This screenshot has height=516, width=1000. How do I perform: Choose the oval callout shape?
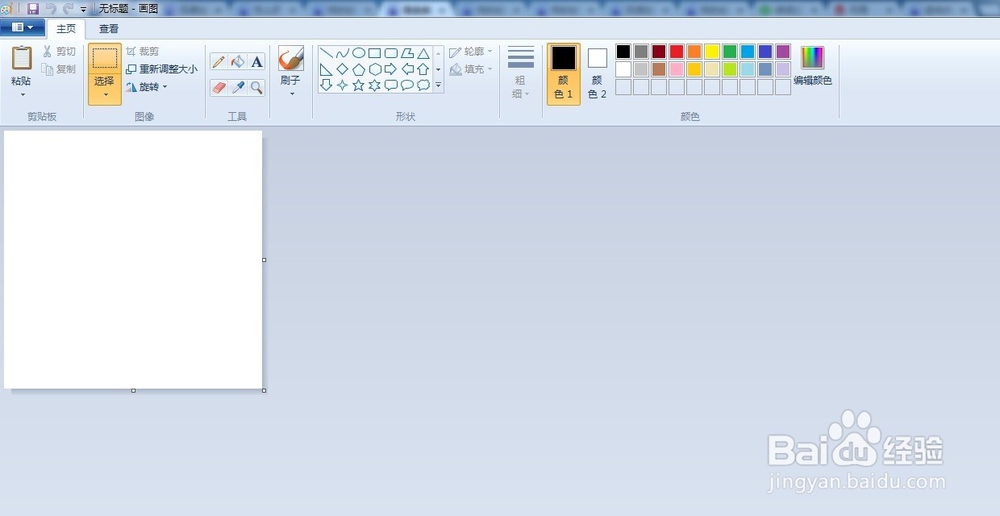coord(408,85)
